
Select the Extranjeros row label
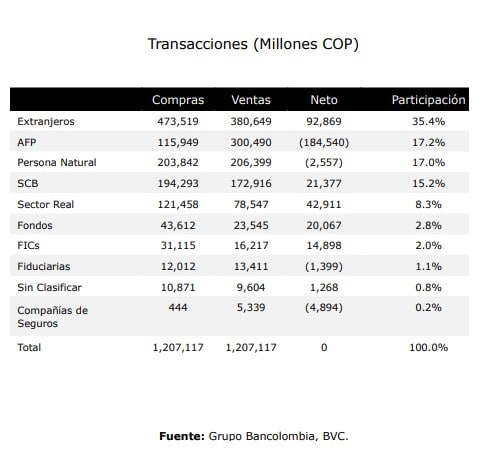46,122
